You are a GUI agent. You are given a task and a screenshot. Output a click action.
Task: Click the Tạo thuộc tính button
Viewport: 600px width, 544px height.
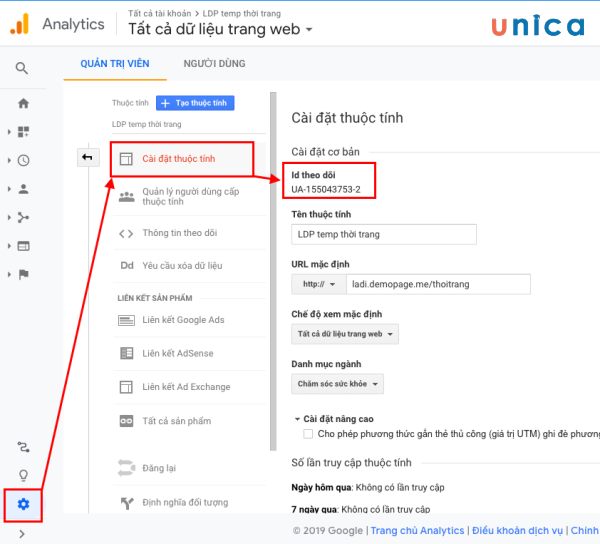coord(195,103)
